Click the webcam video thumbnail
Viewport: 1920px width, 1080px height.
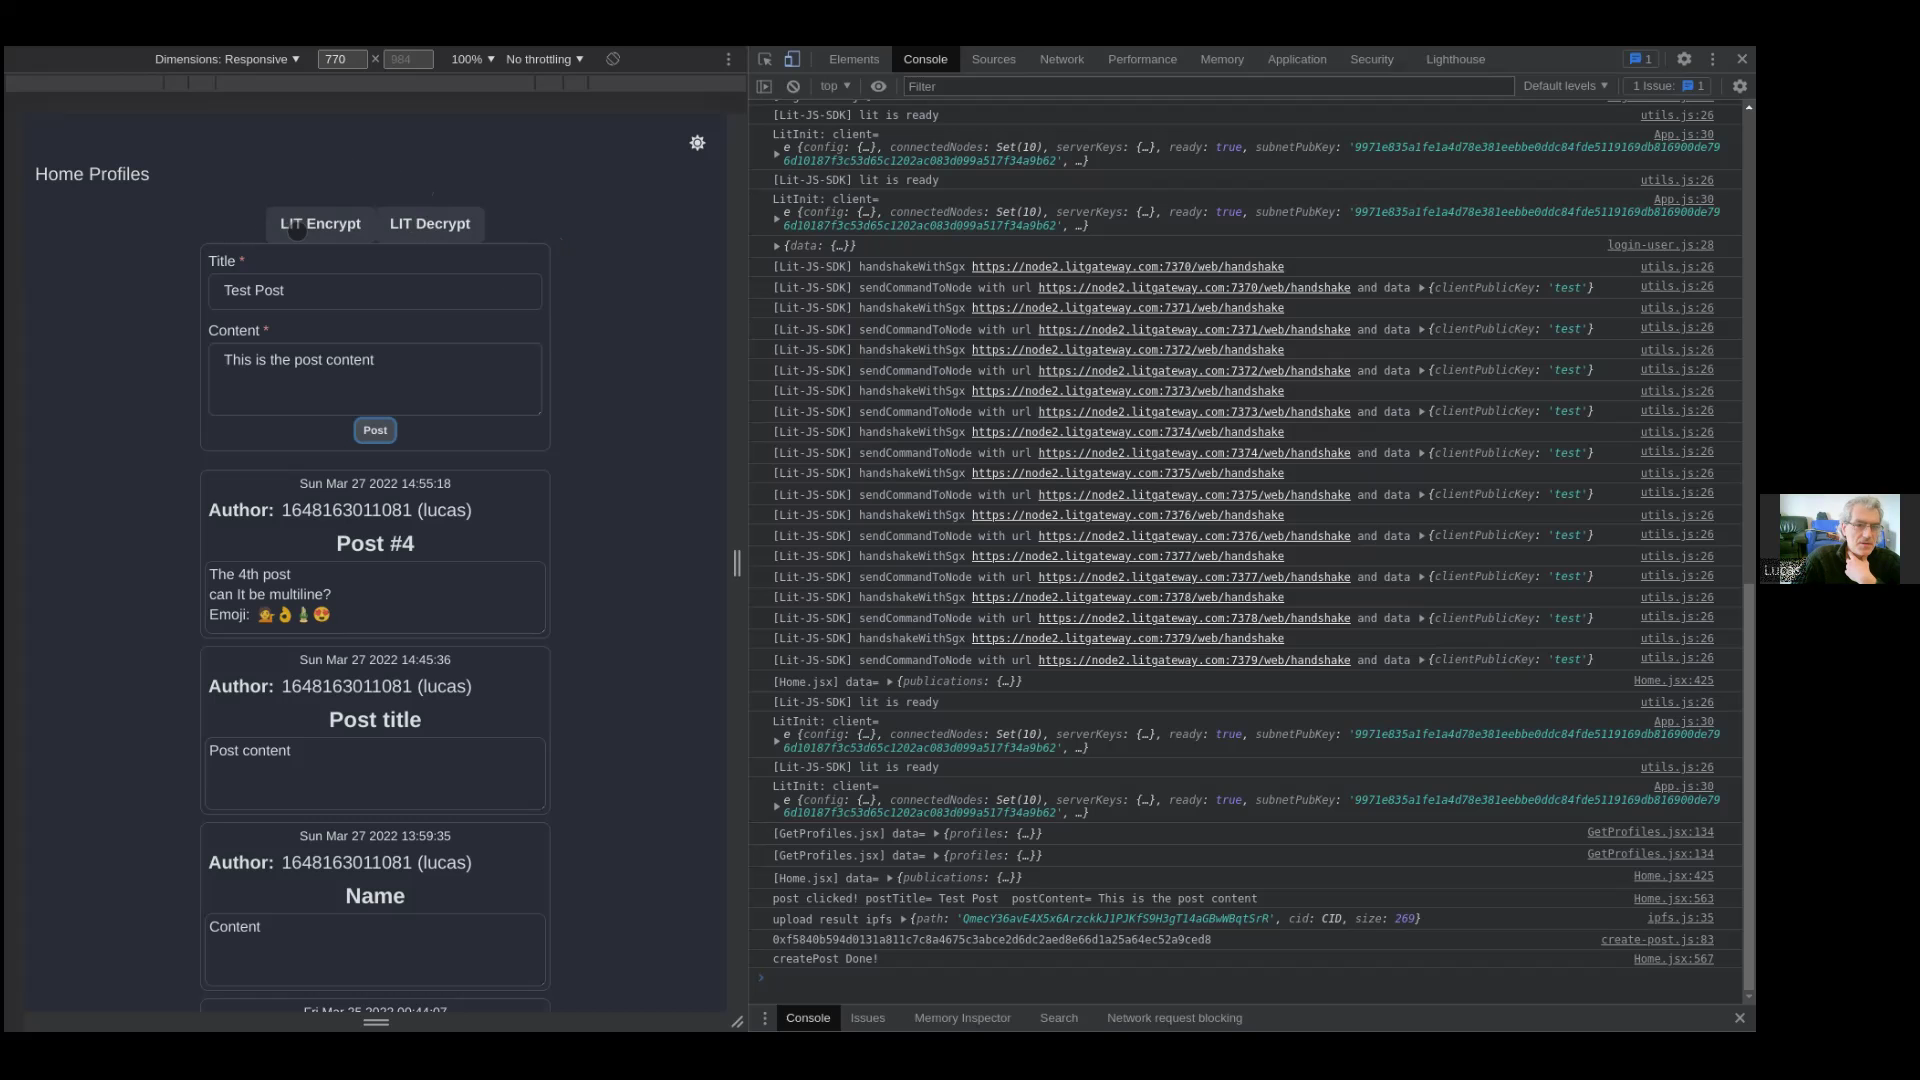[1839, 539]
